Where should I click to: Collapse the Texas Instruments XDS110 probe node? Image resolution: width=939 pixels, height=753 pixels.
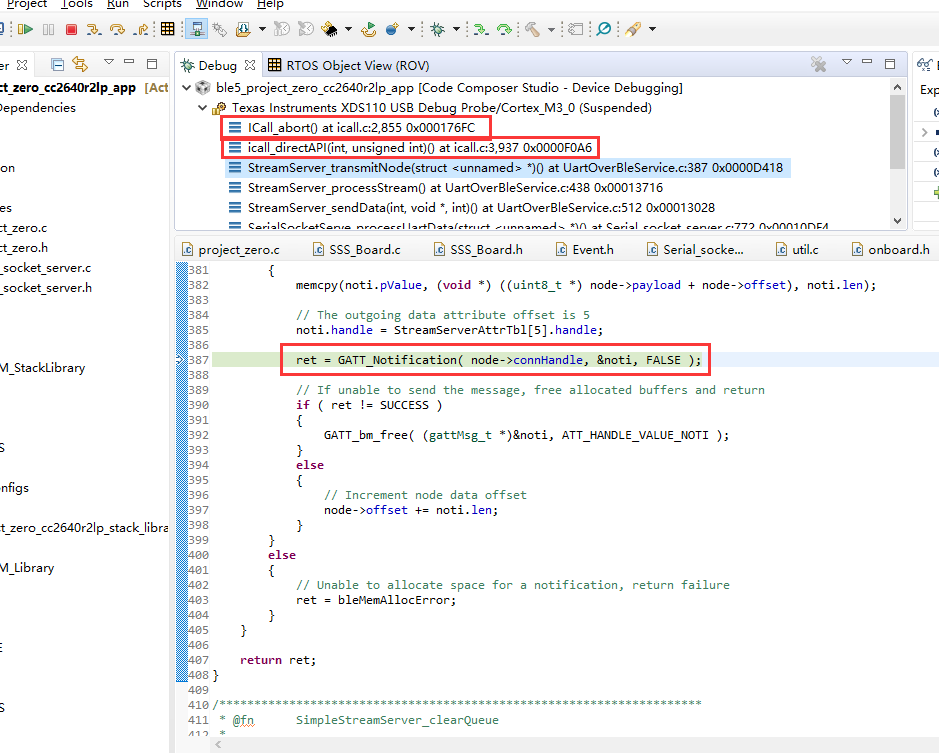204,107
